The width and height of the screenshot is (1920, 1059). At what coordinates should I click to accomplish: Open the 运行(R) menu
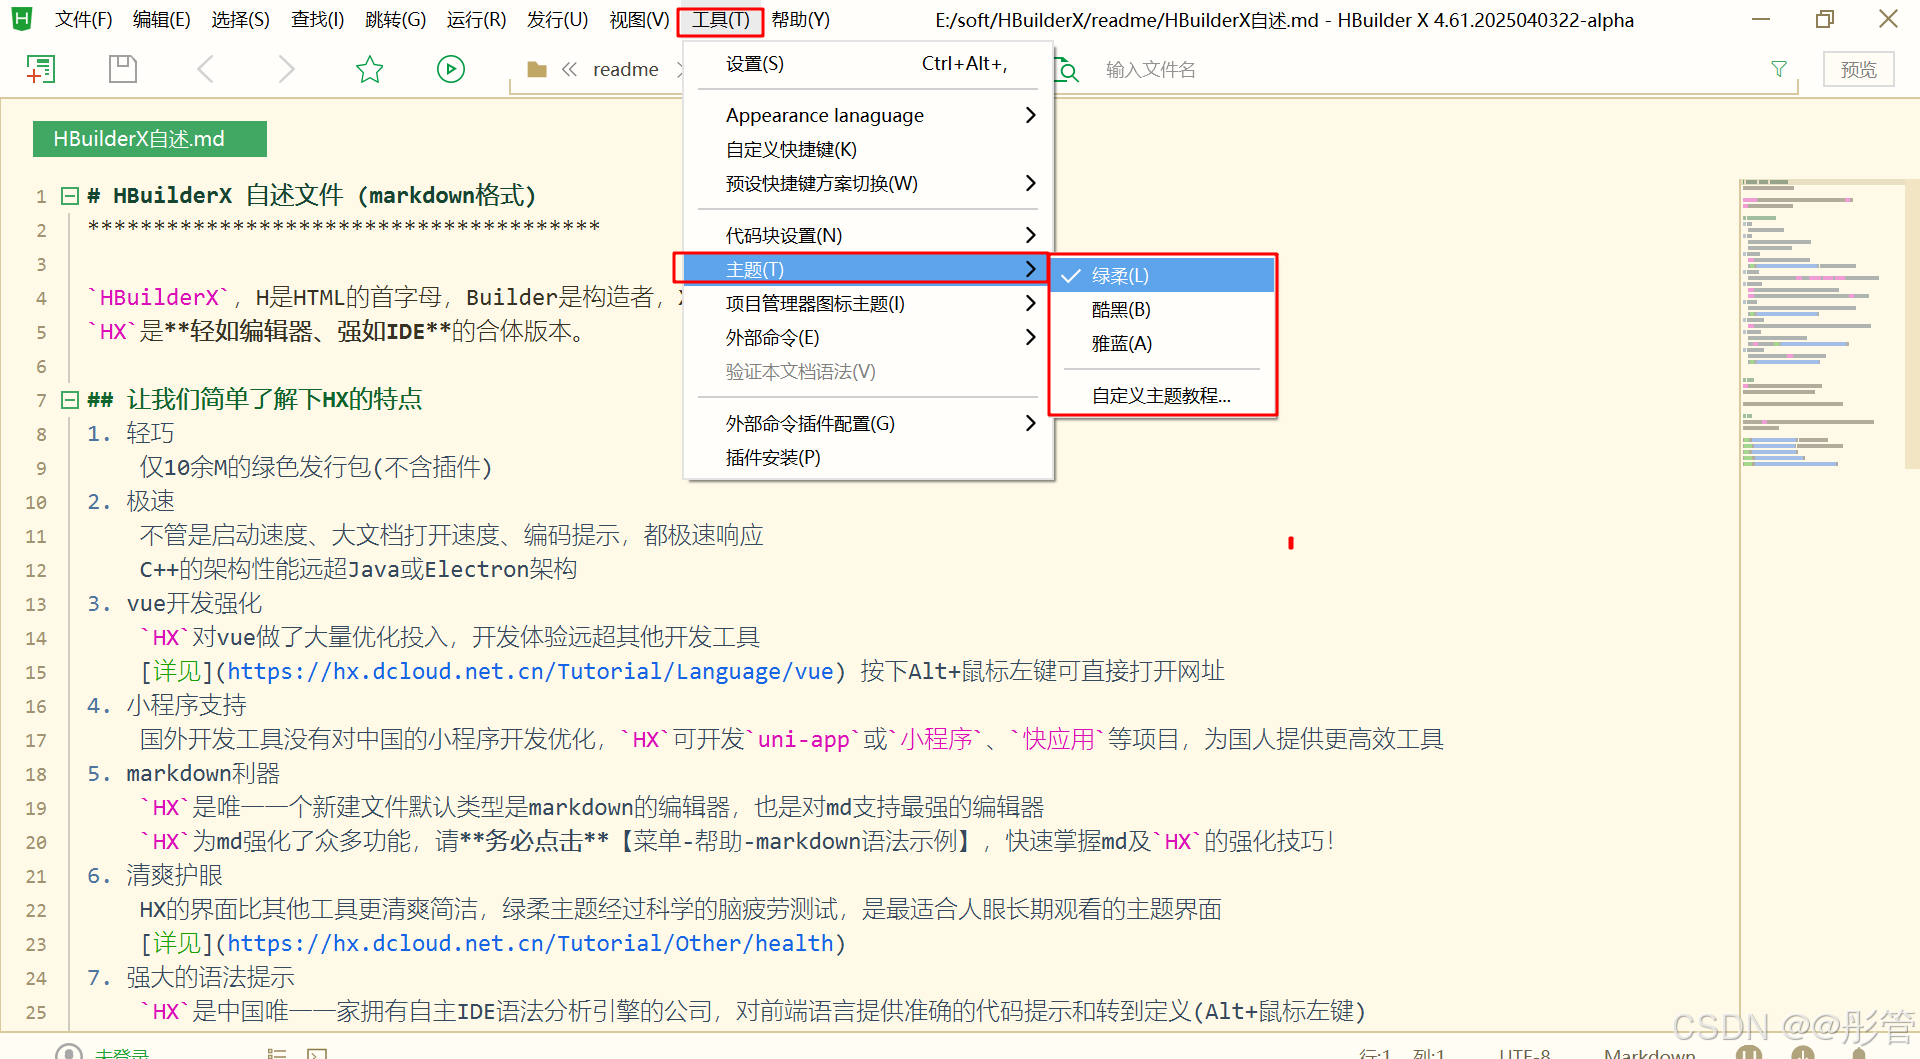tap(476, 20)
